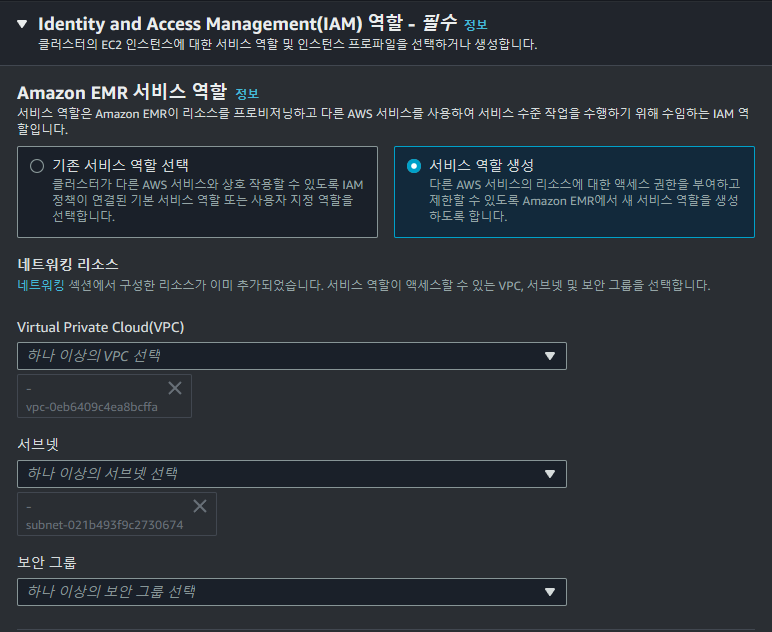Screen dimensions: 772x632
Task: Open 정보 link beside Amazon EMR 서비스 역할
Action: (x=247, y=94)
